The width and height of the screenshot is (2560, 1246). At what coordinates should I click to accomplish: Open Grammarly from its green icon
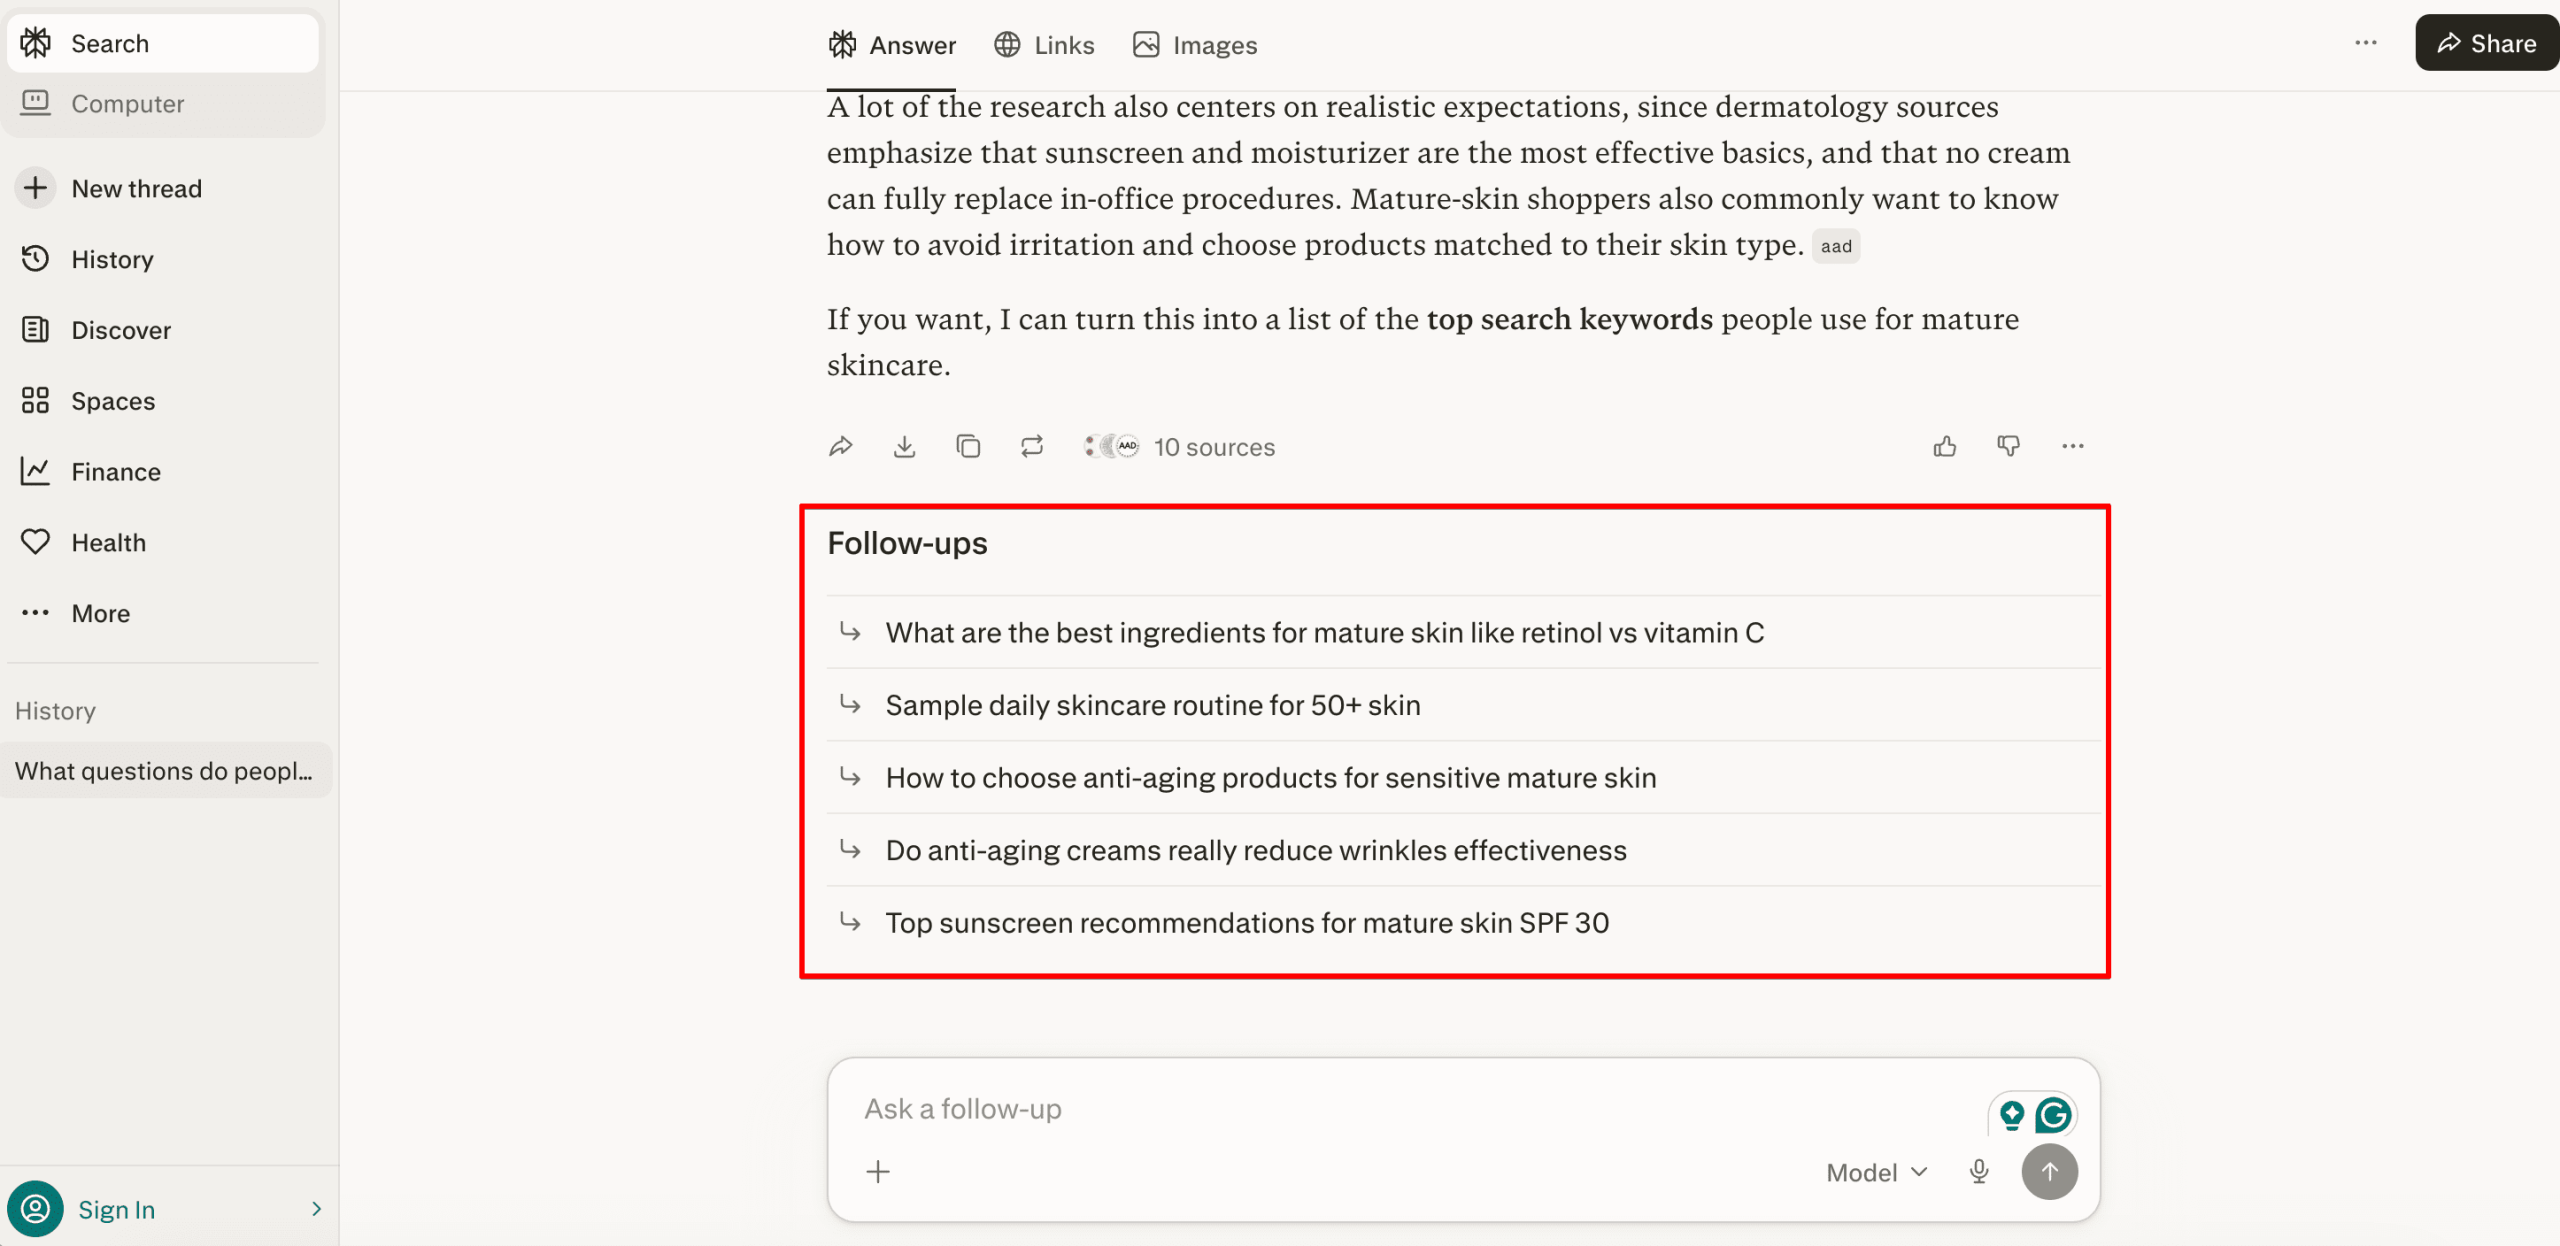point(2052,1113)
